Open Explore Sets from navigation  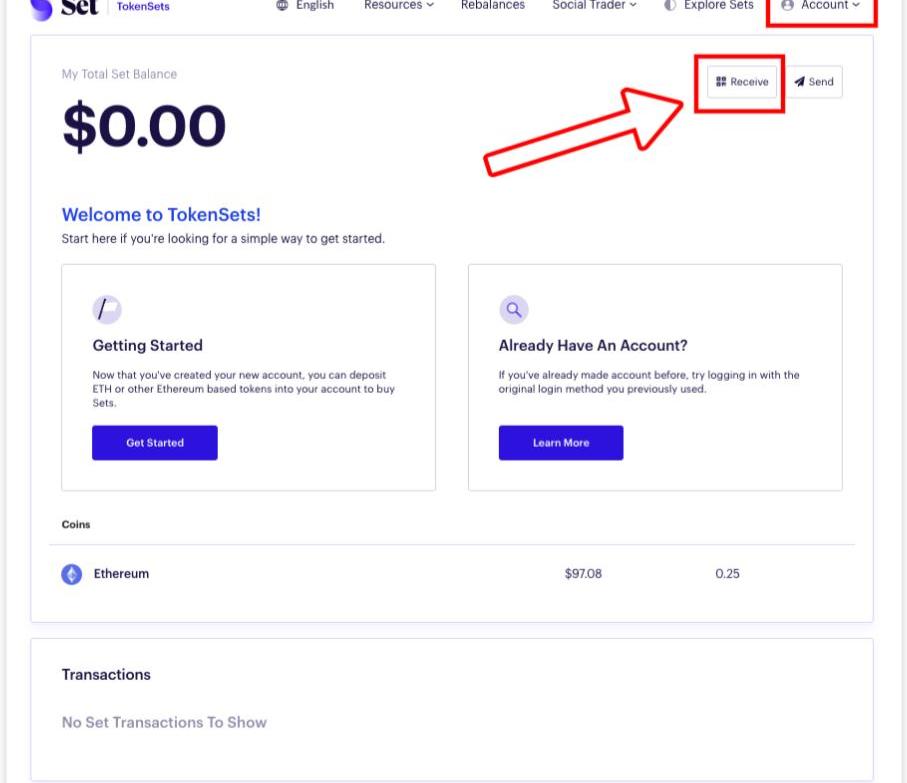point(718,5)
